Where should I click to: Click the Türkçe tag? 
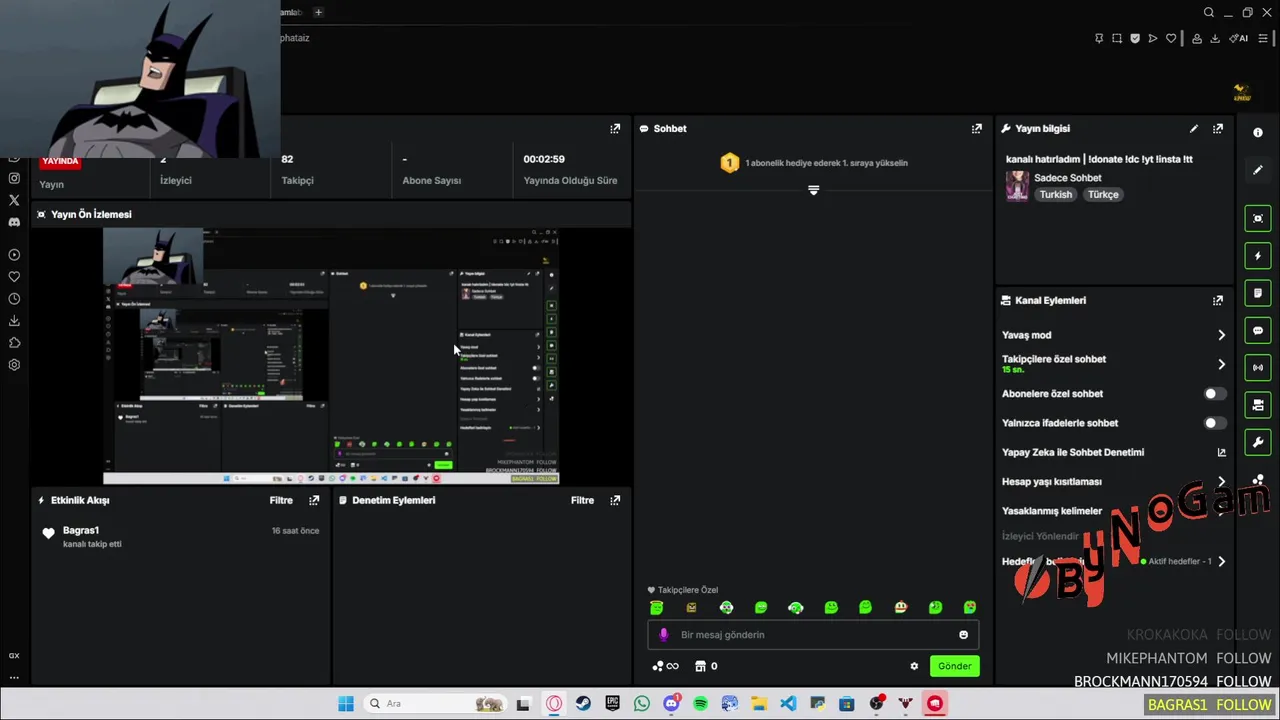tap(1103, 195)
